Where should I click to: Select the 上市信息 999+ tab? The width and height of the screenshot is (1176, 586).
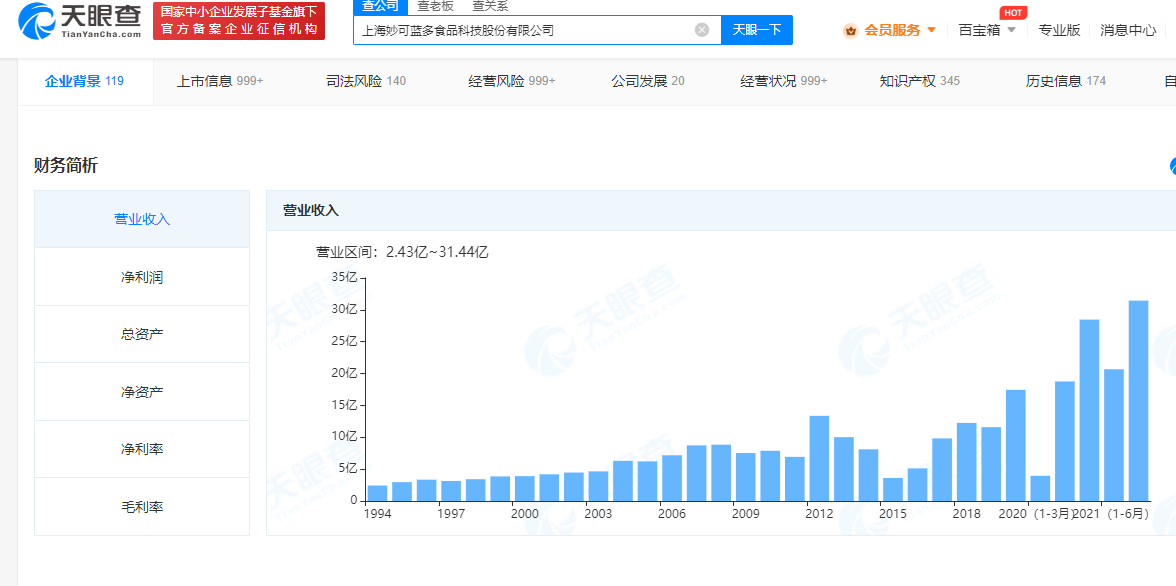point(220,81)
